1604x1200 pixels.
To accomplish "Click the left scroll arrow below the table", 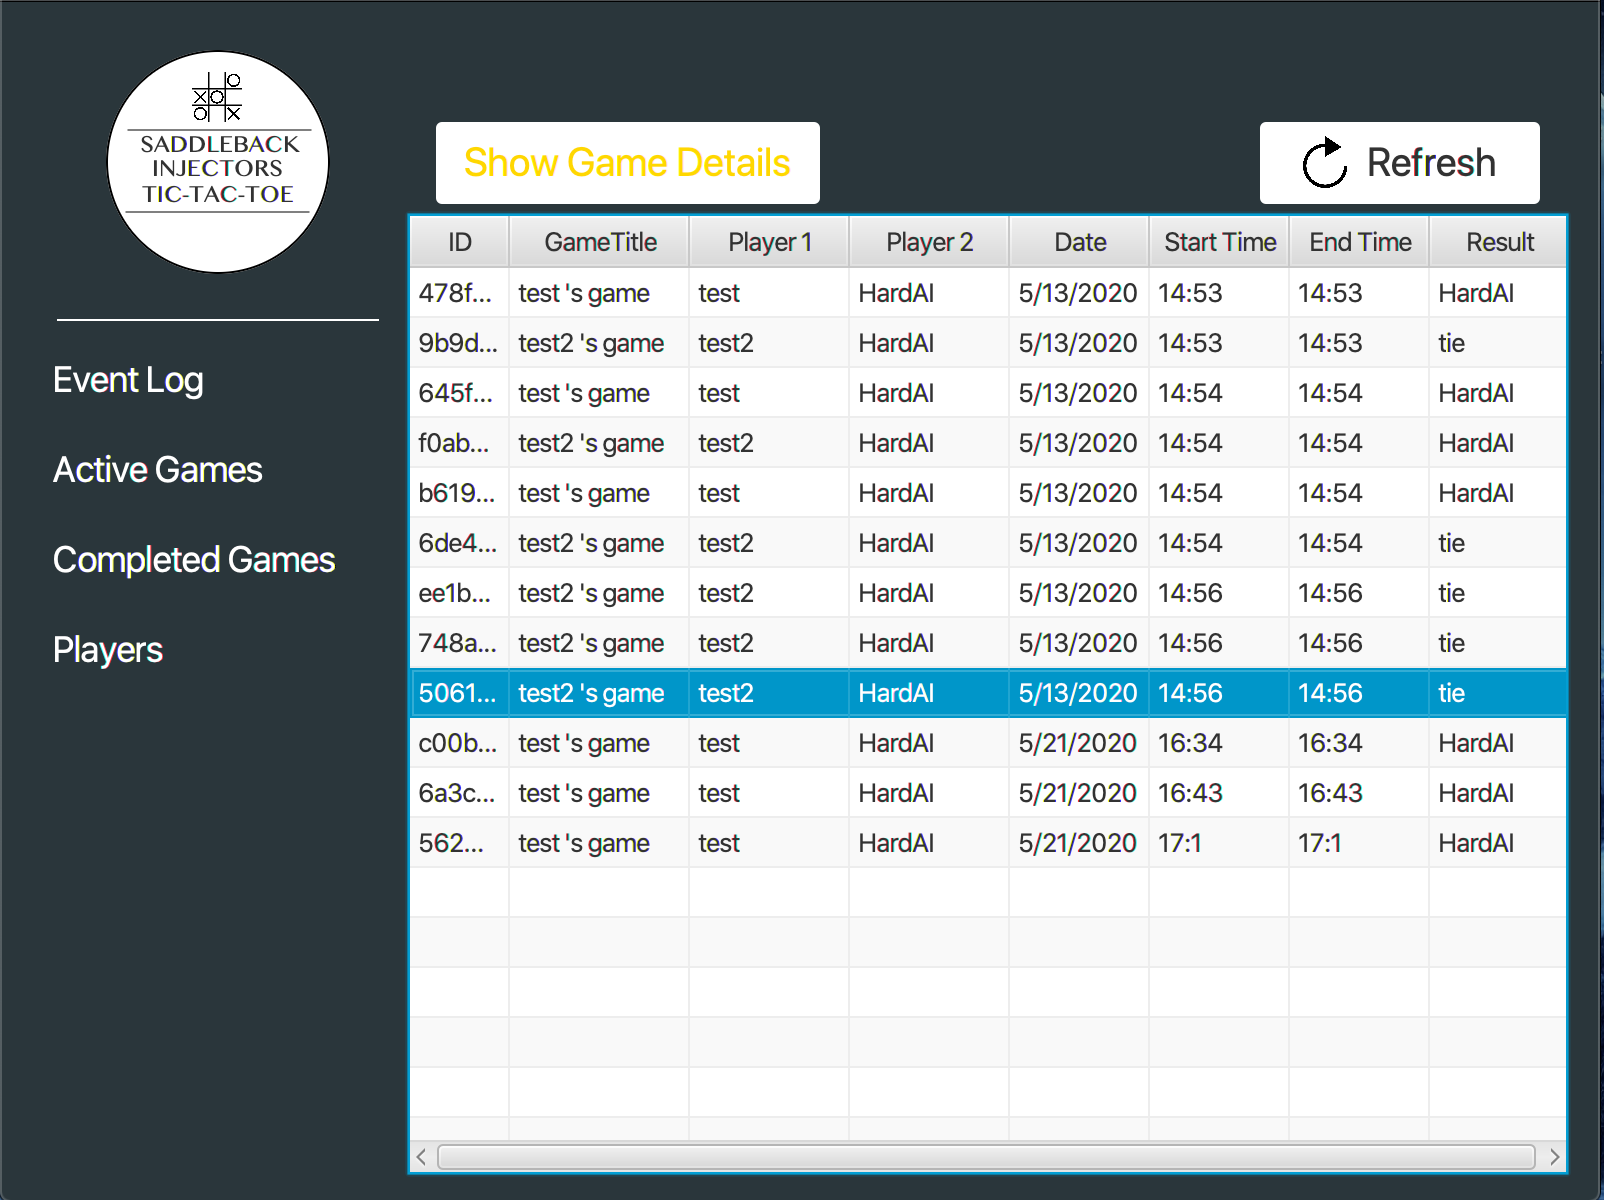I will pyautogui.click(x=421, y=1157).
